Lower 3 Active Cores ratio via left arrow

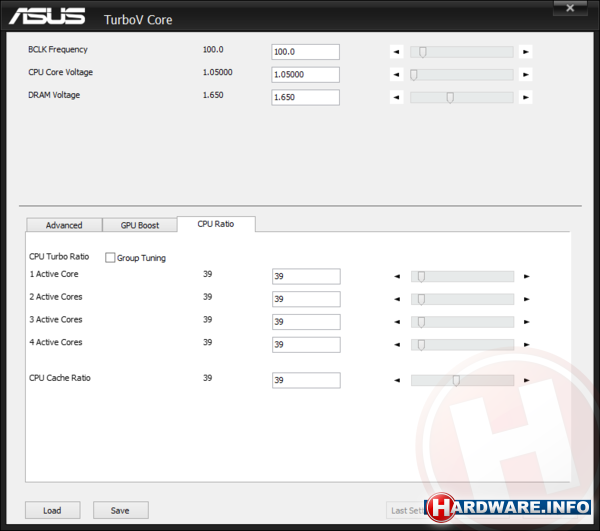pyautogui.click(x=397, y=322)
